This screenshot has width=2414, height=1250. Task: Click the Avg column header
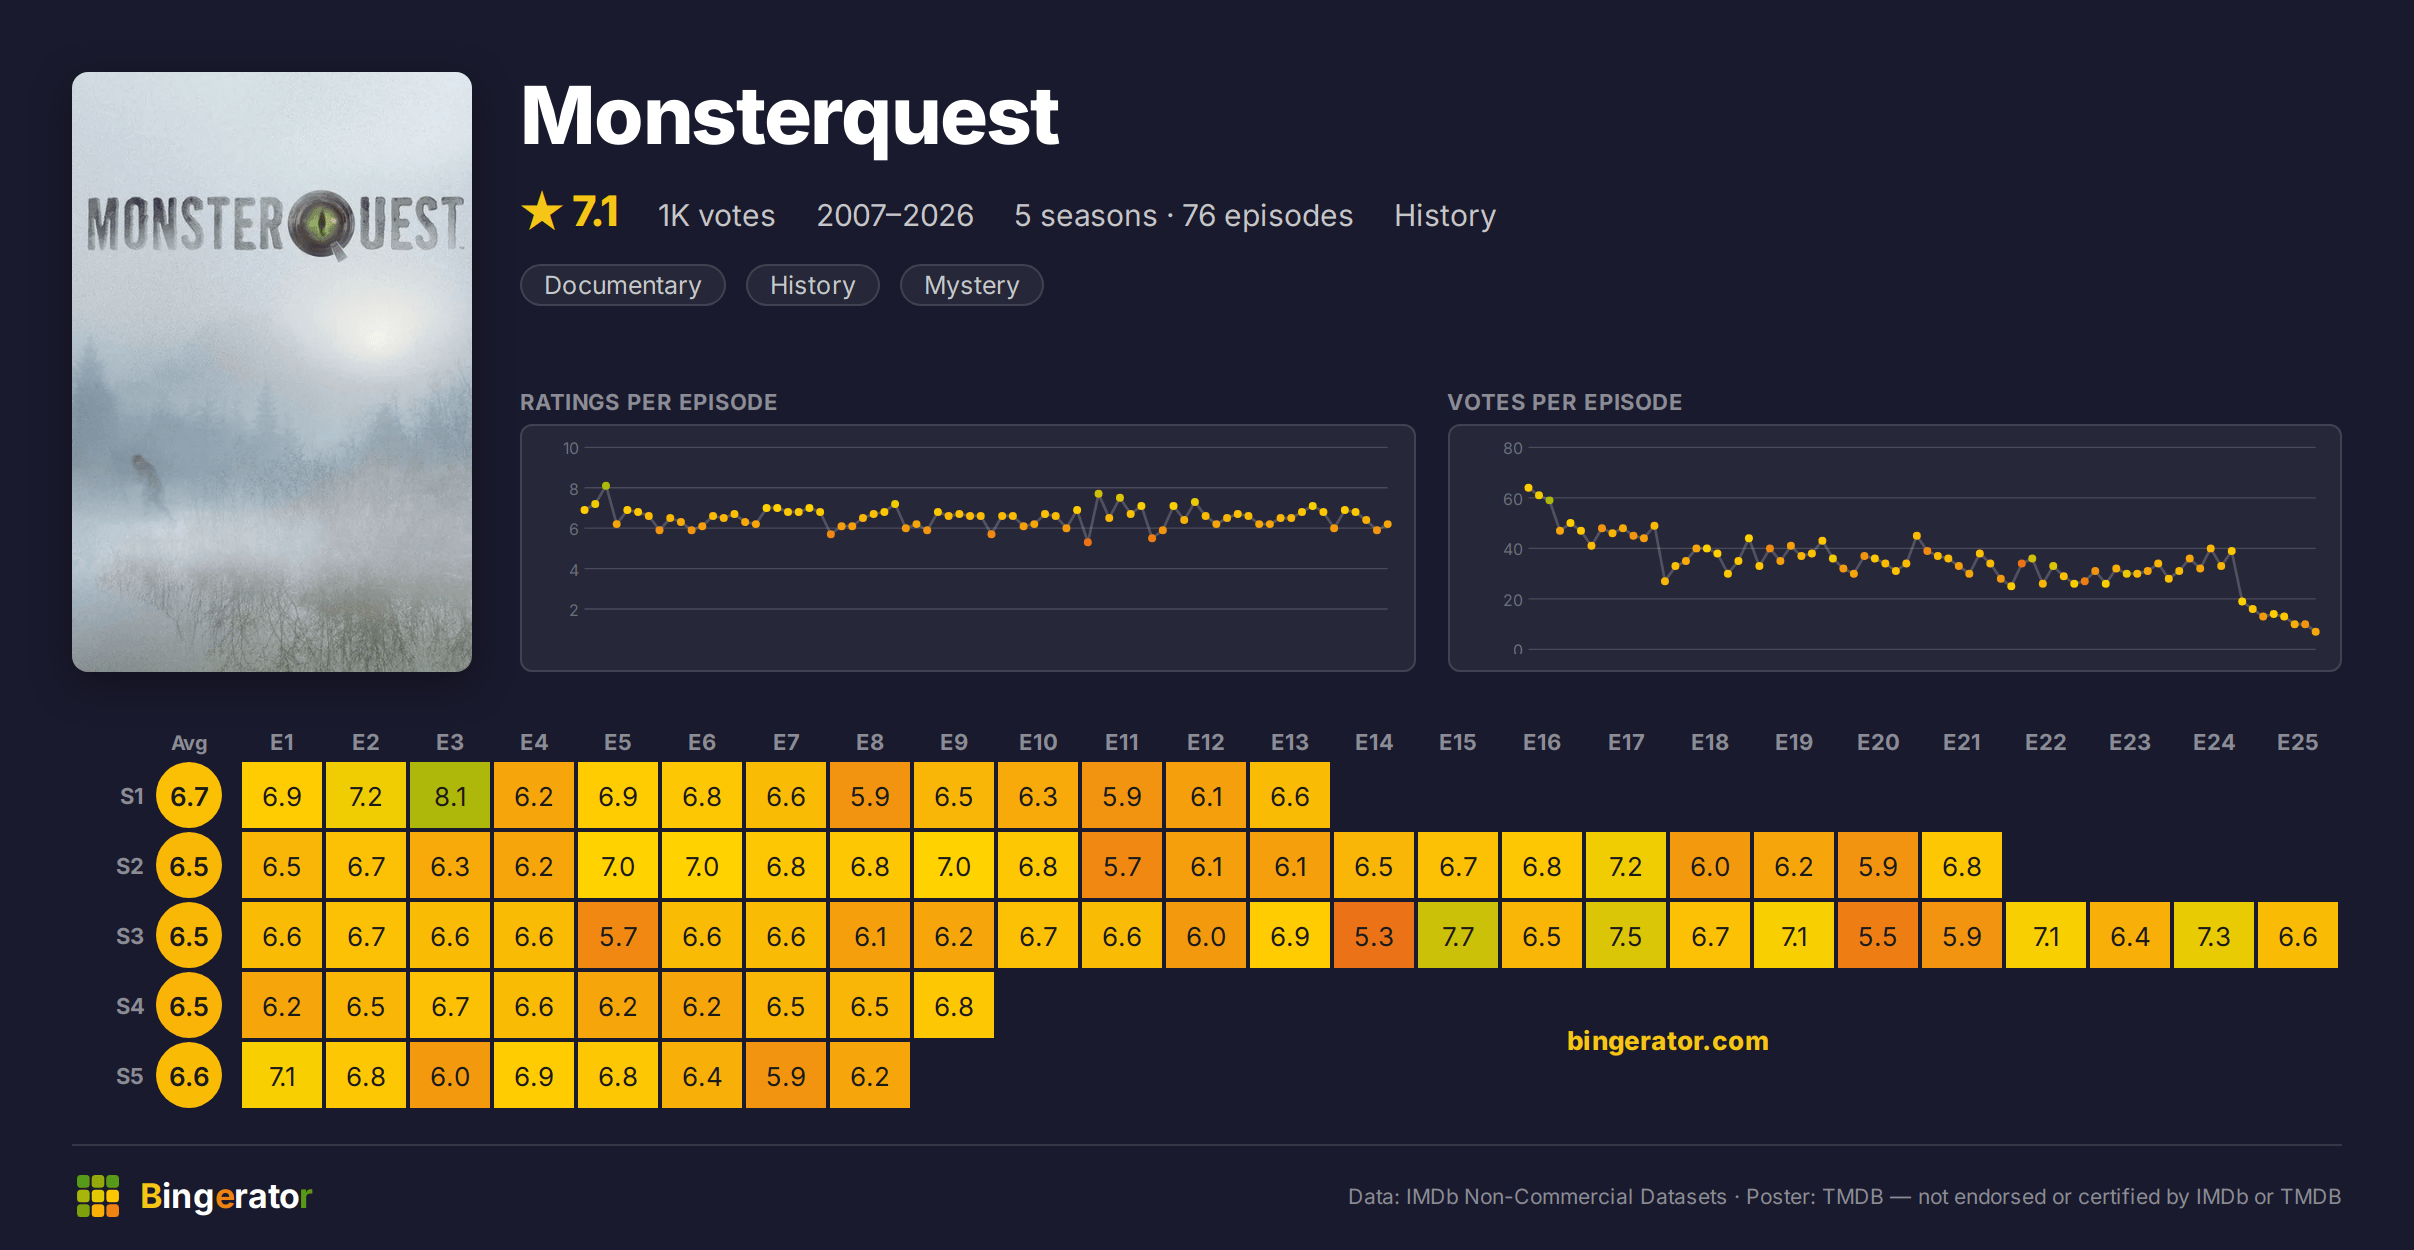pyautogui.click(x=189, y=742)
